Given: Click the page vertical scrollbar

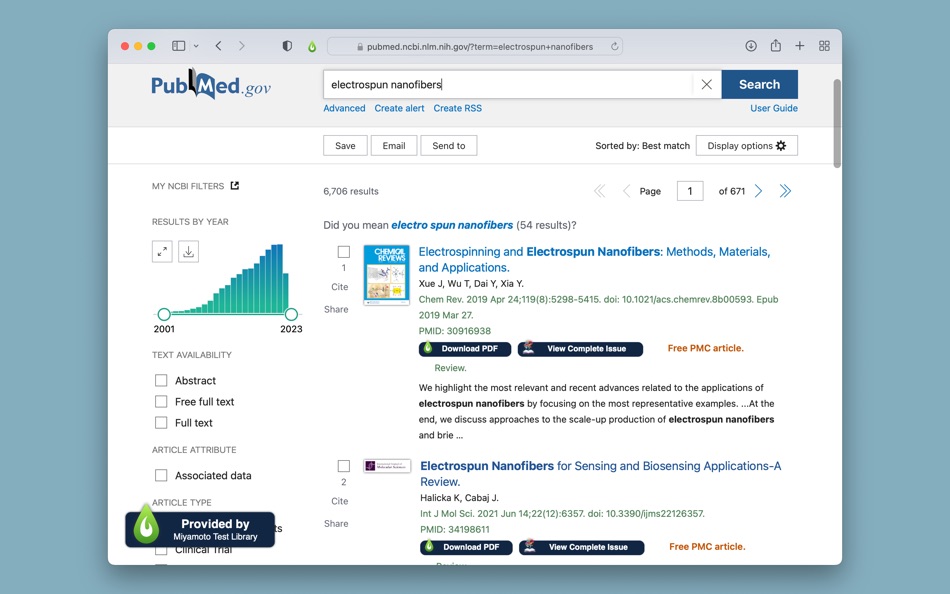Looking at the screenshot, I should [x=837, y=123].
